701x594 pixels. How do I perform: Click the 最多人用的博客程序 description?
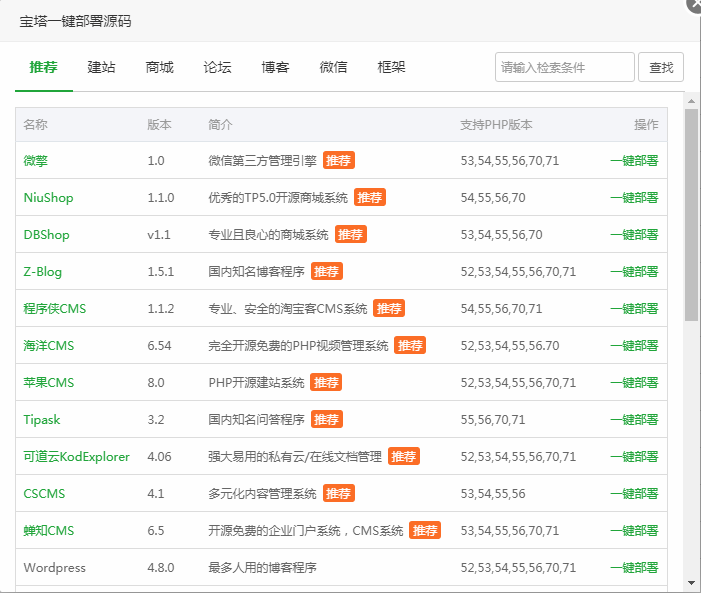(x=262, y=568)
